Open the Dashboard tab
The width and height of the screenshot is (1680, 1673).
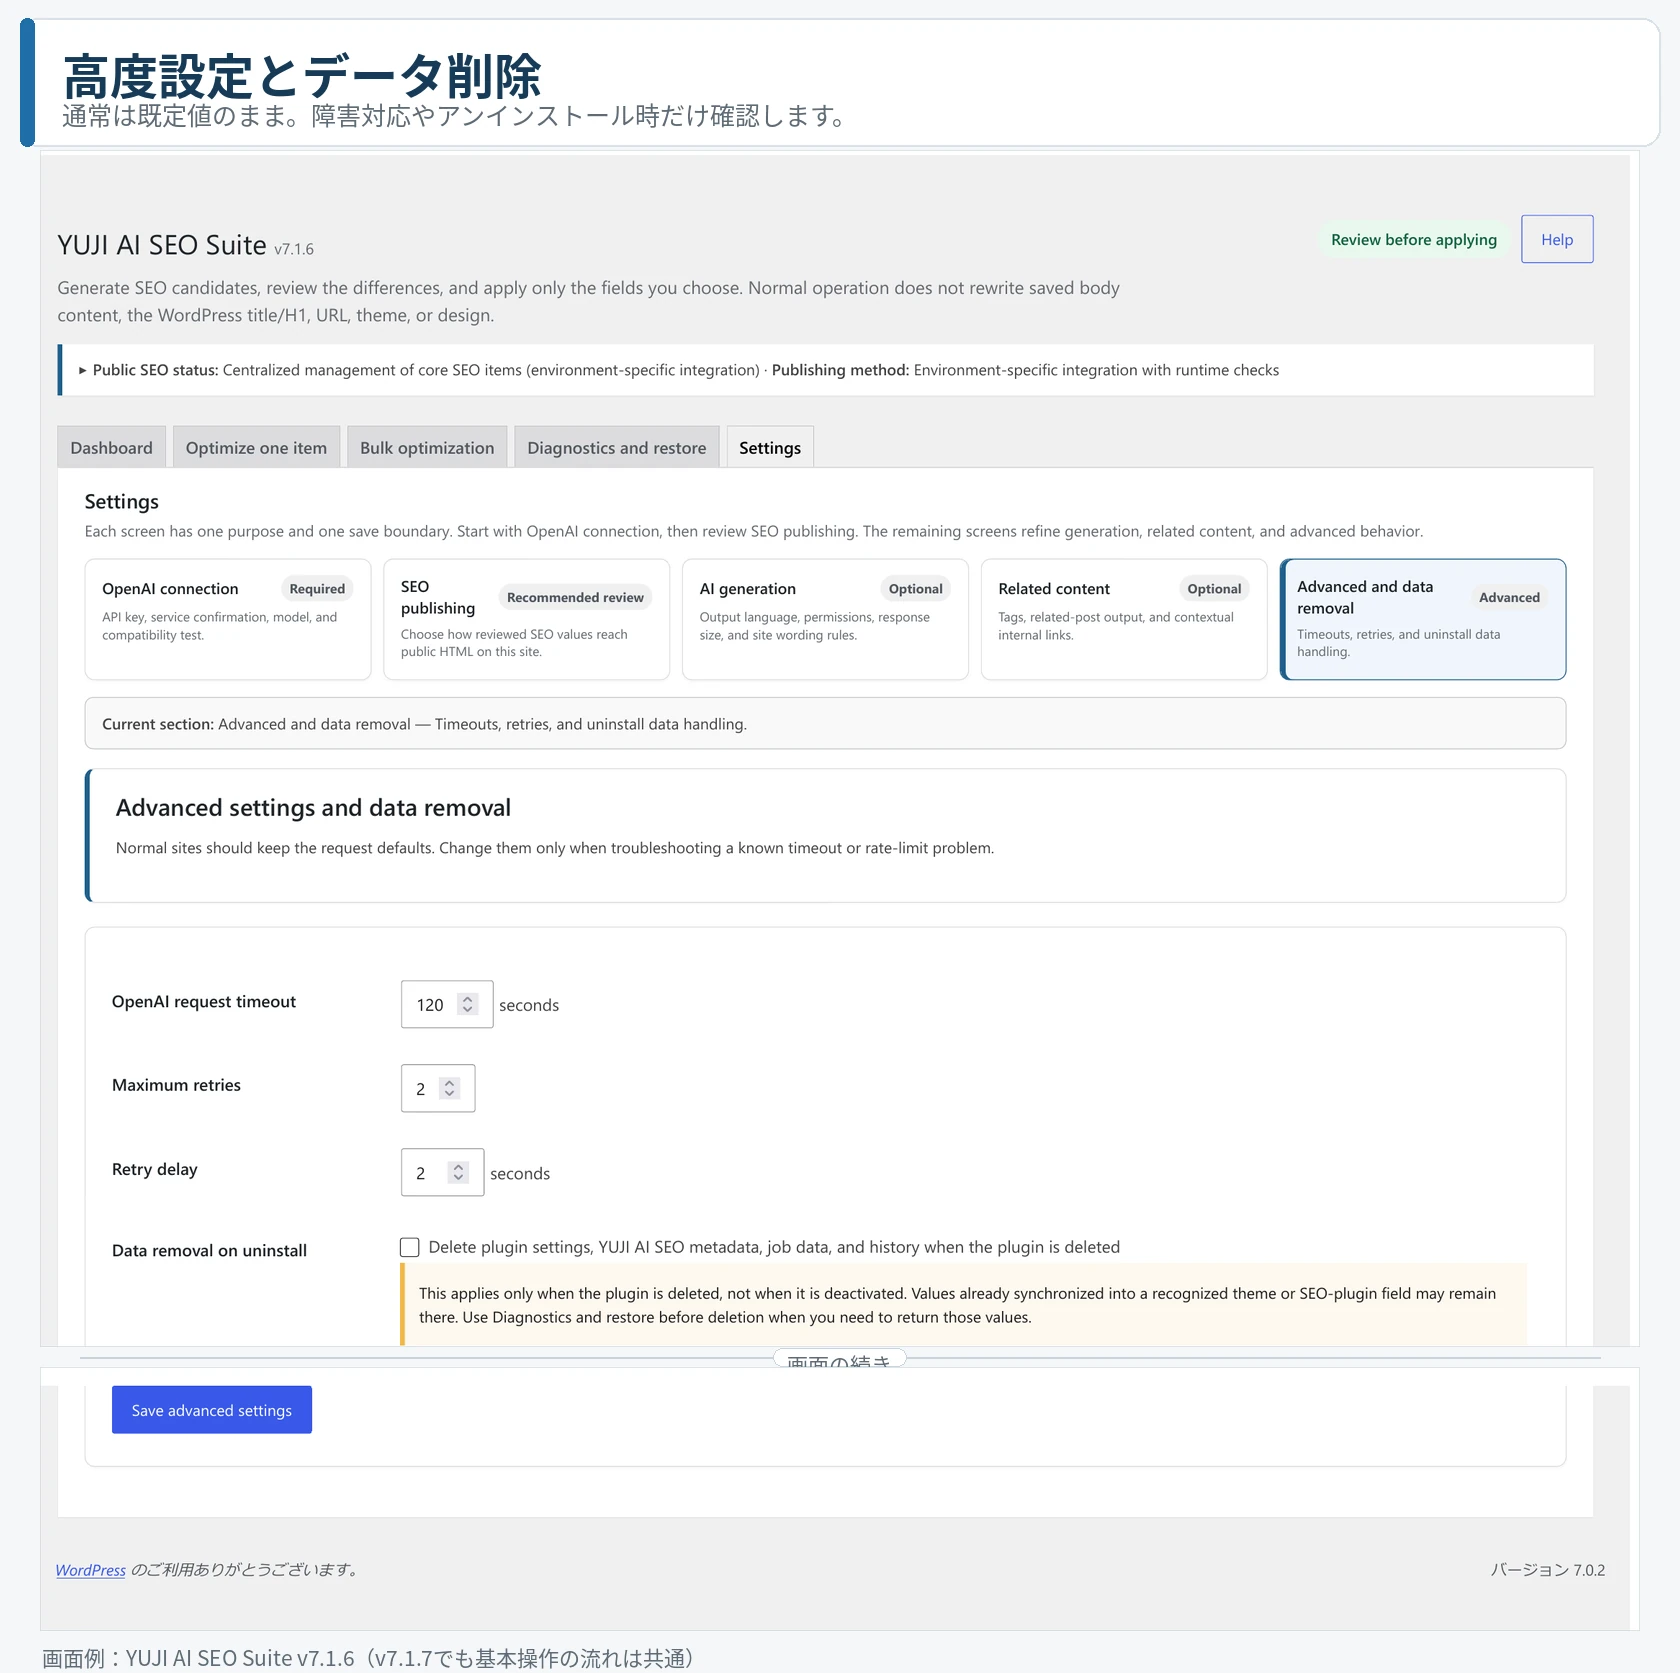tap(111, 447)
